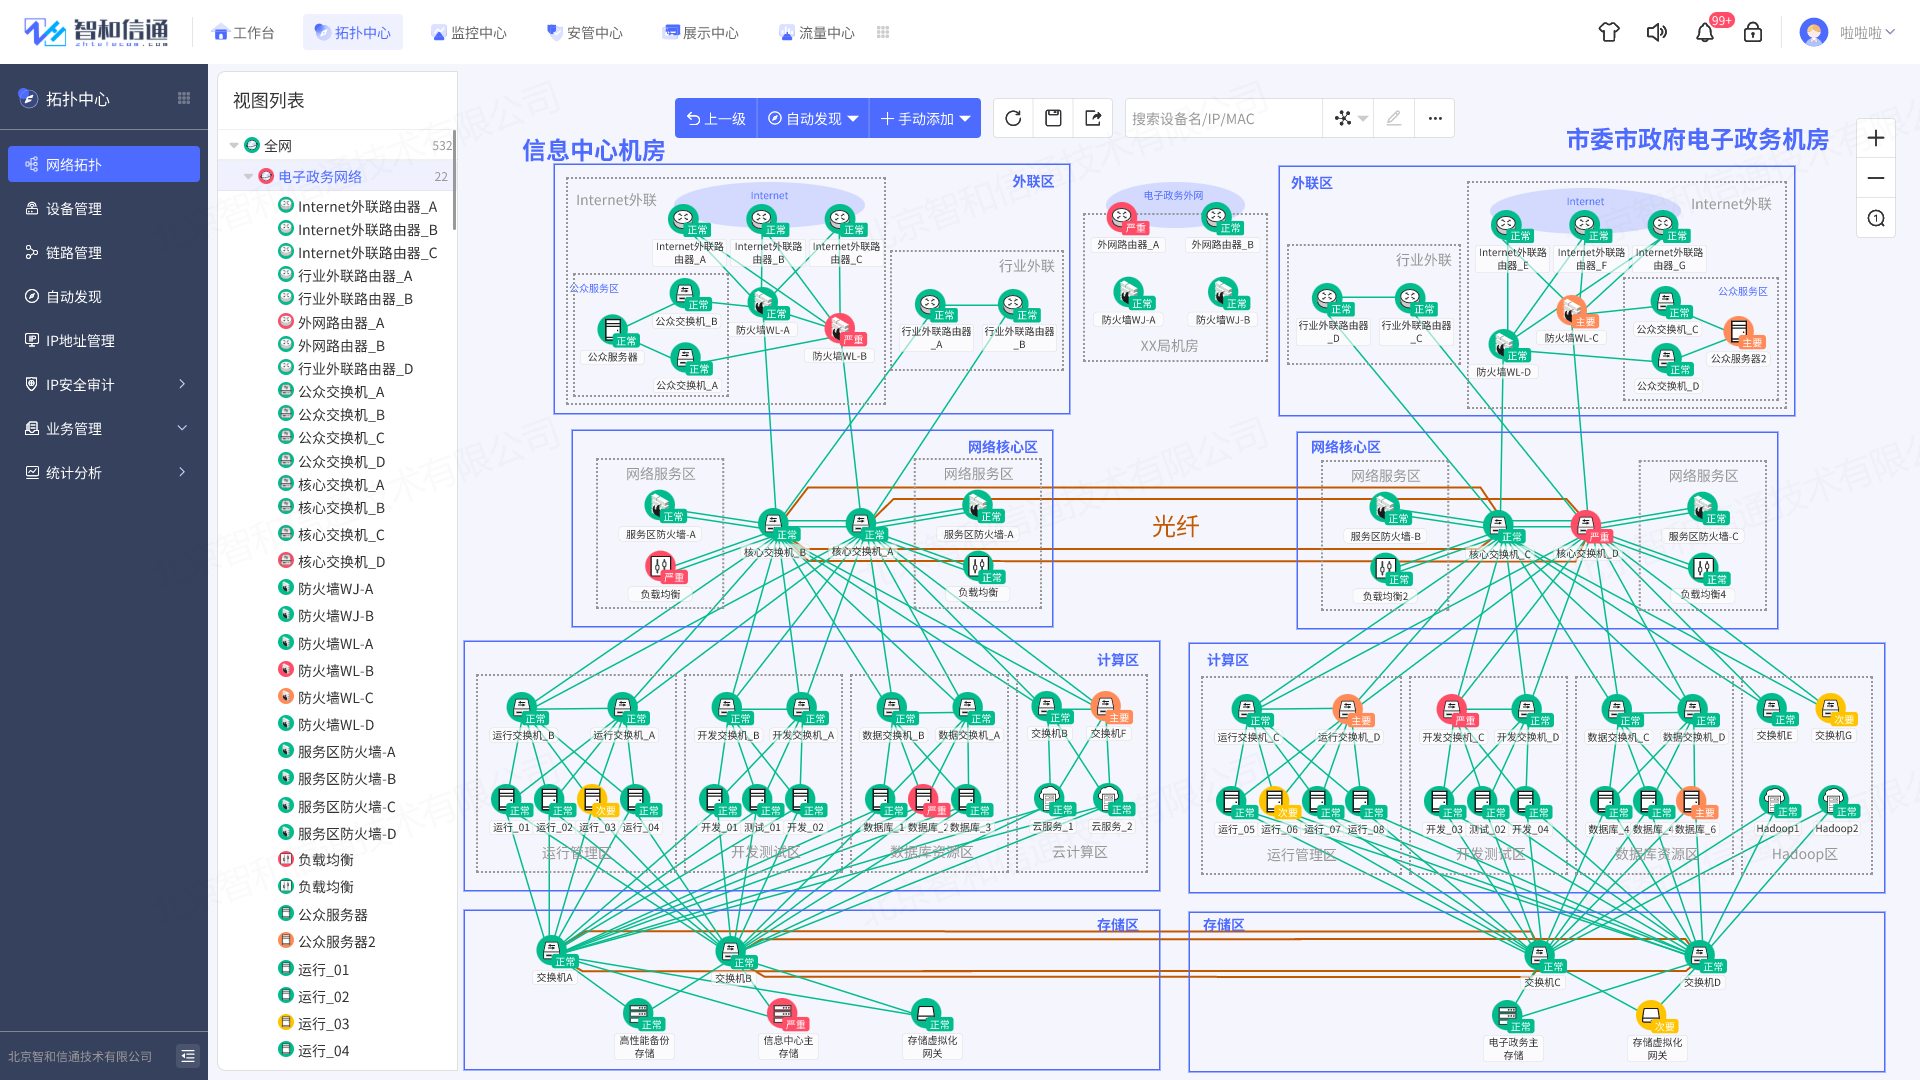The width and height of the screenshot is (1920, 1080).
Task: Select 防火墙WL-B in the view list
Action: [x=335, y=671]
